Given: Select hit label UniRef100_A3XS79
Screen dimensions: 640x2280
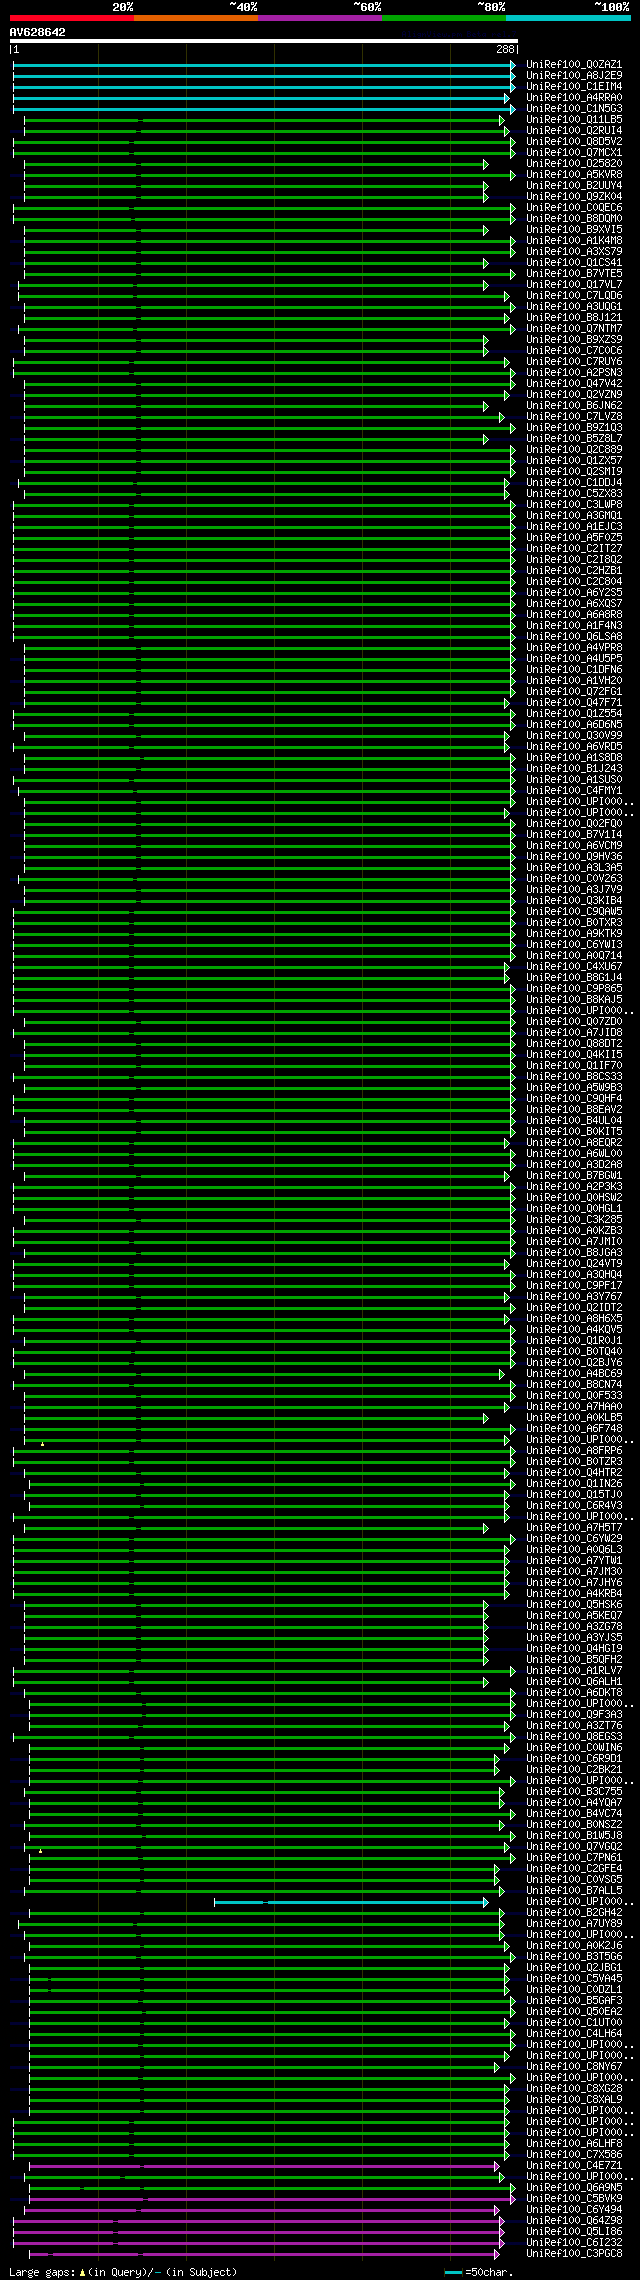Looking at the screenshot, I should point(574,252).
